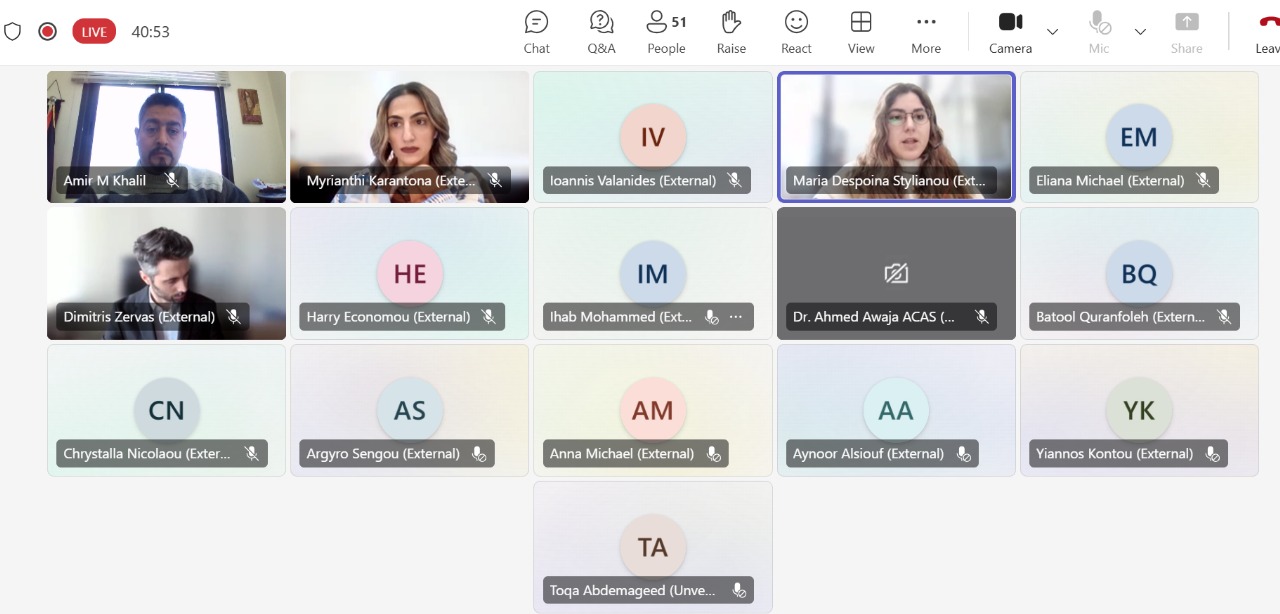Leave the meeting

point(1267,32)
